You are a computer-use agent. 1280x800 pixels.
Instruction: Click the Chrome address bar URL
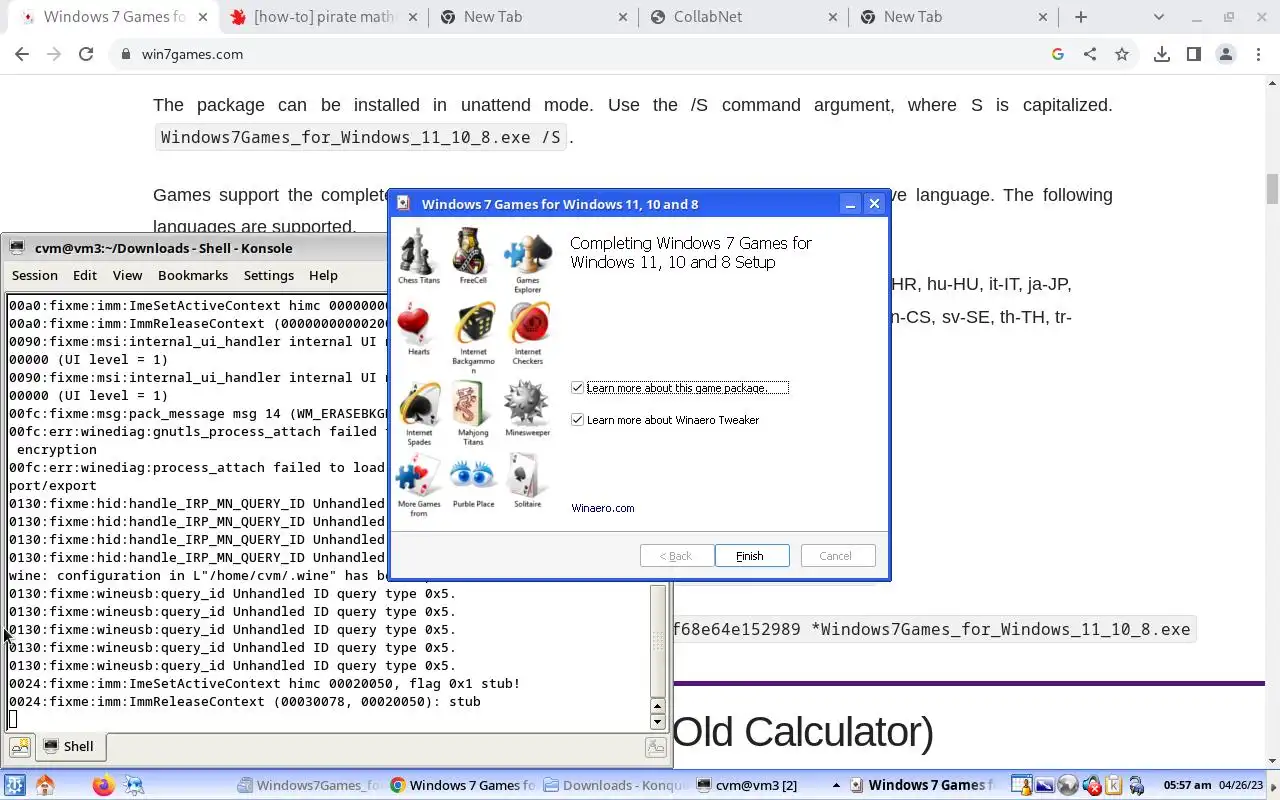(x=192, y=54)
